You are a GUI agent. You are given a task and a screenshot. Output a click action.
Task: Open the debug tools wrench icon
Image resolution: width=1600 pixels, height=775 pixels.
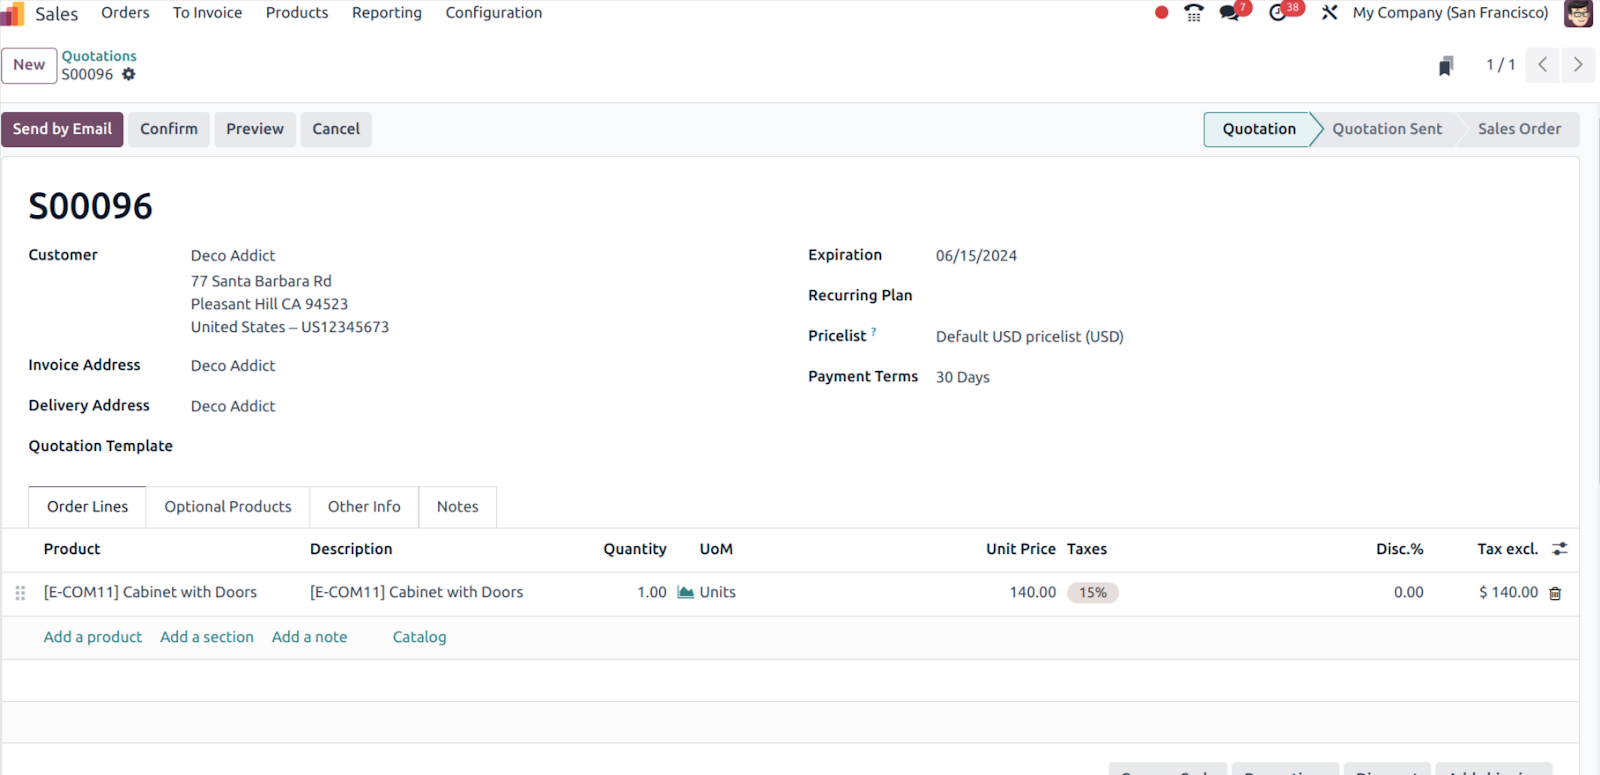tap(1329, 13)
